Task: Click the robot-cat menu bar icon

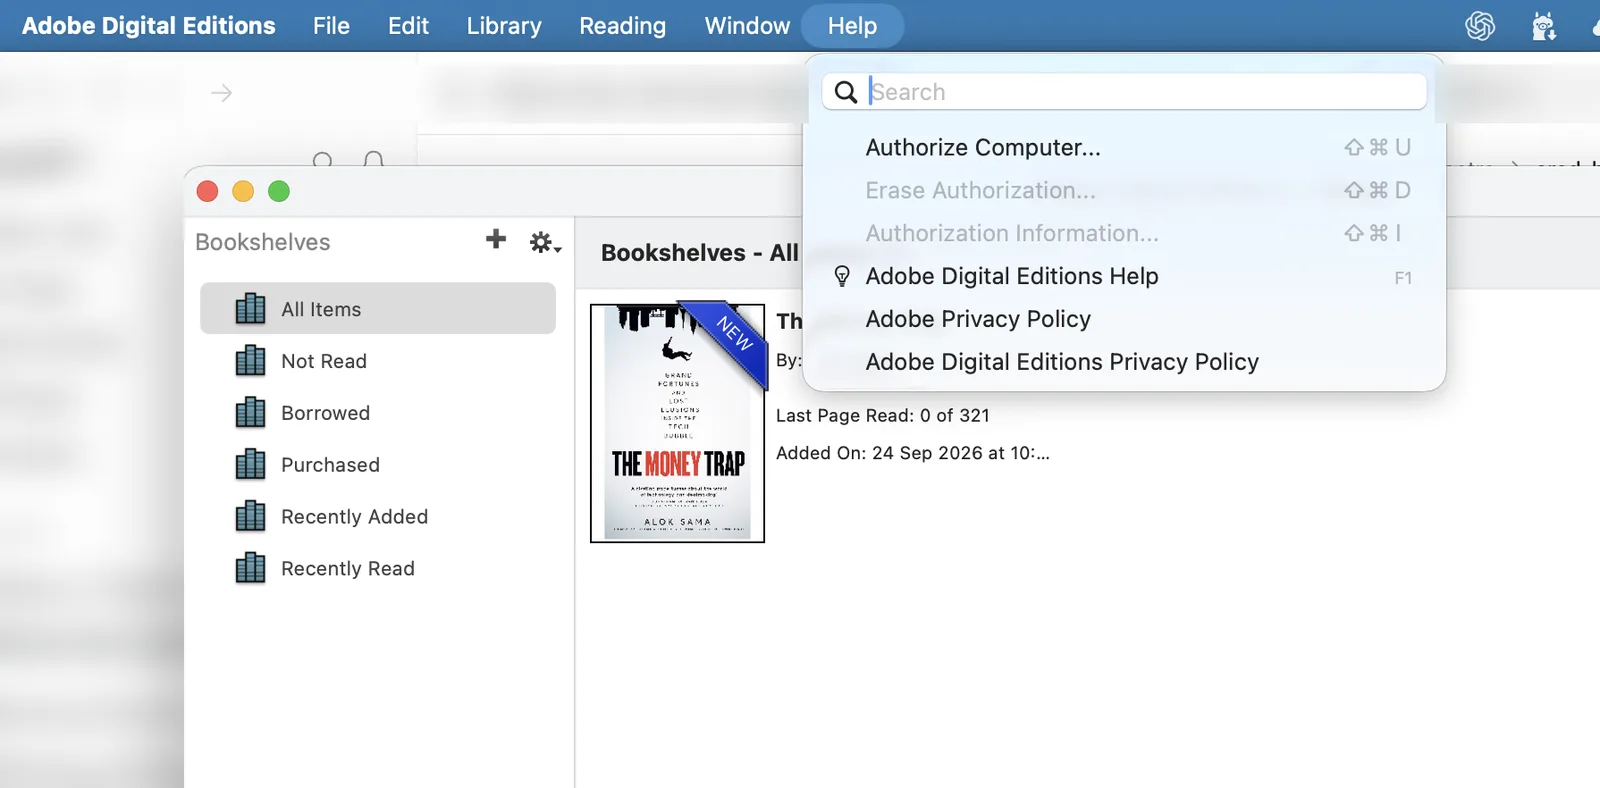Action: point(1544,26)
